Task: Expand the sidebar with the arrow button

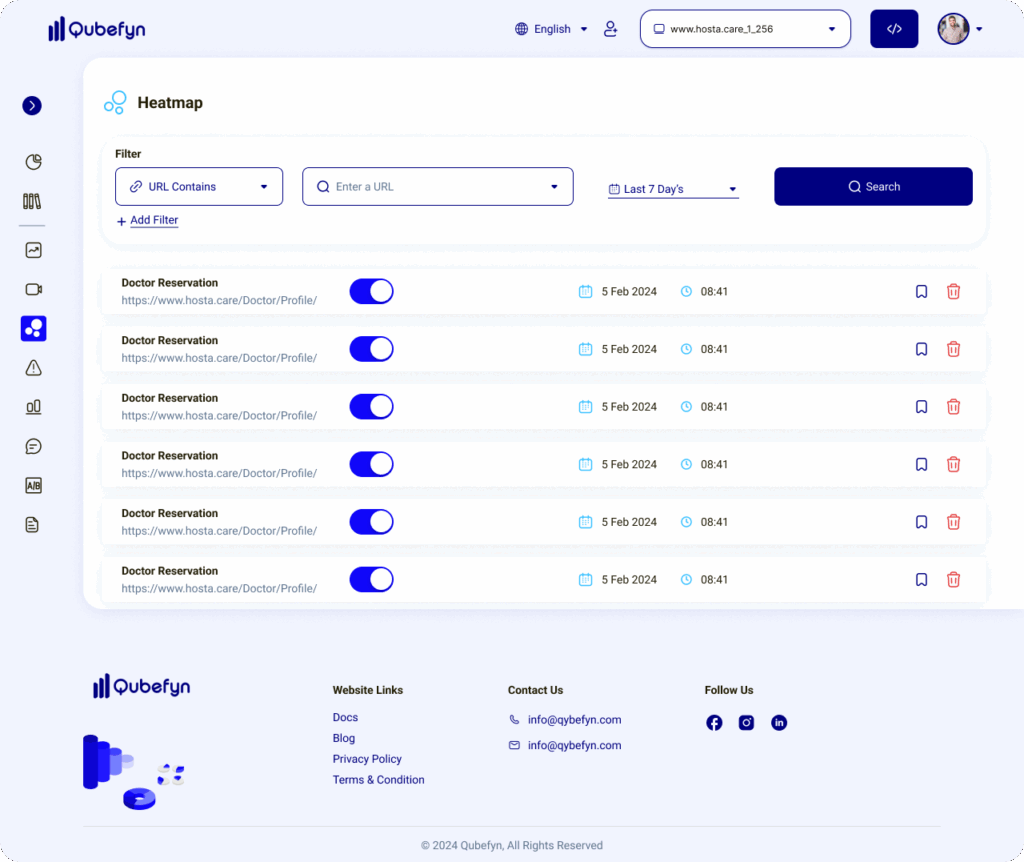Action: (32, 106)
